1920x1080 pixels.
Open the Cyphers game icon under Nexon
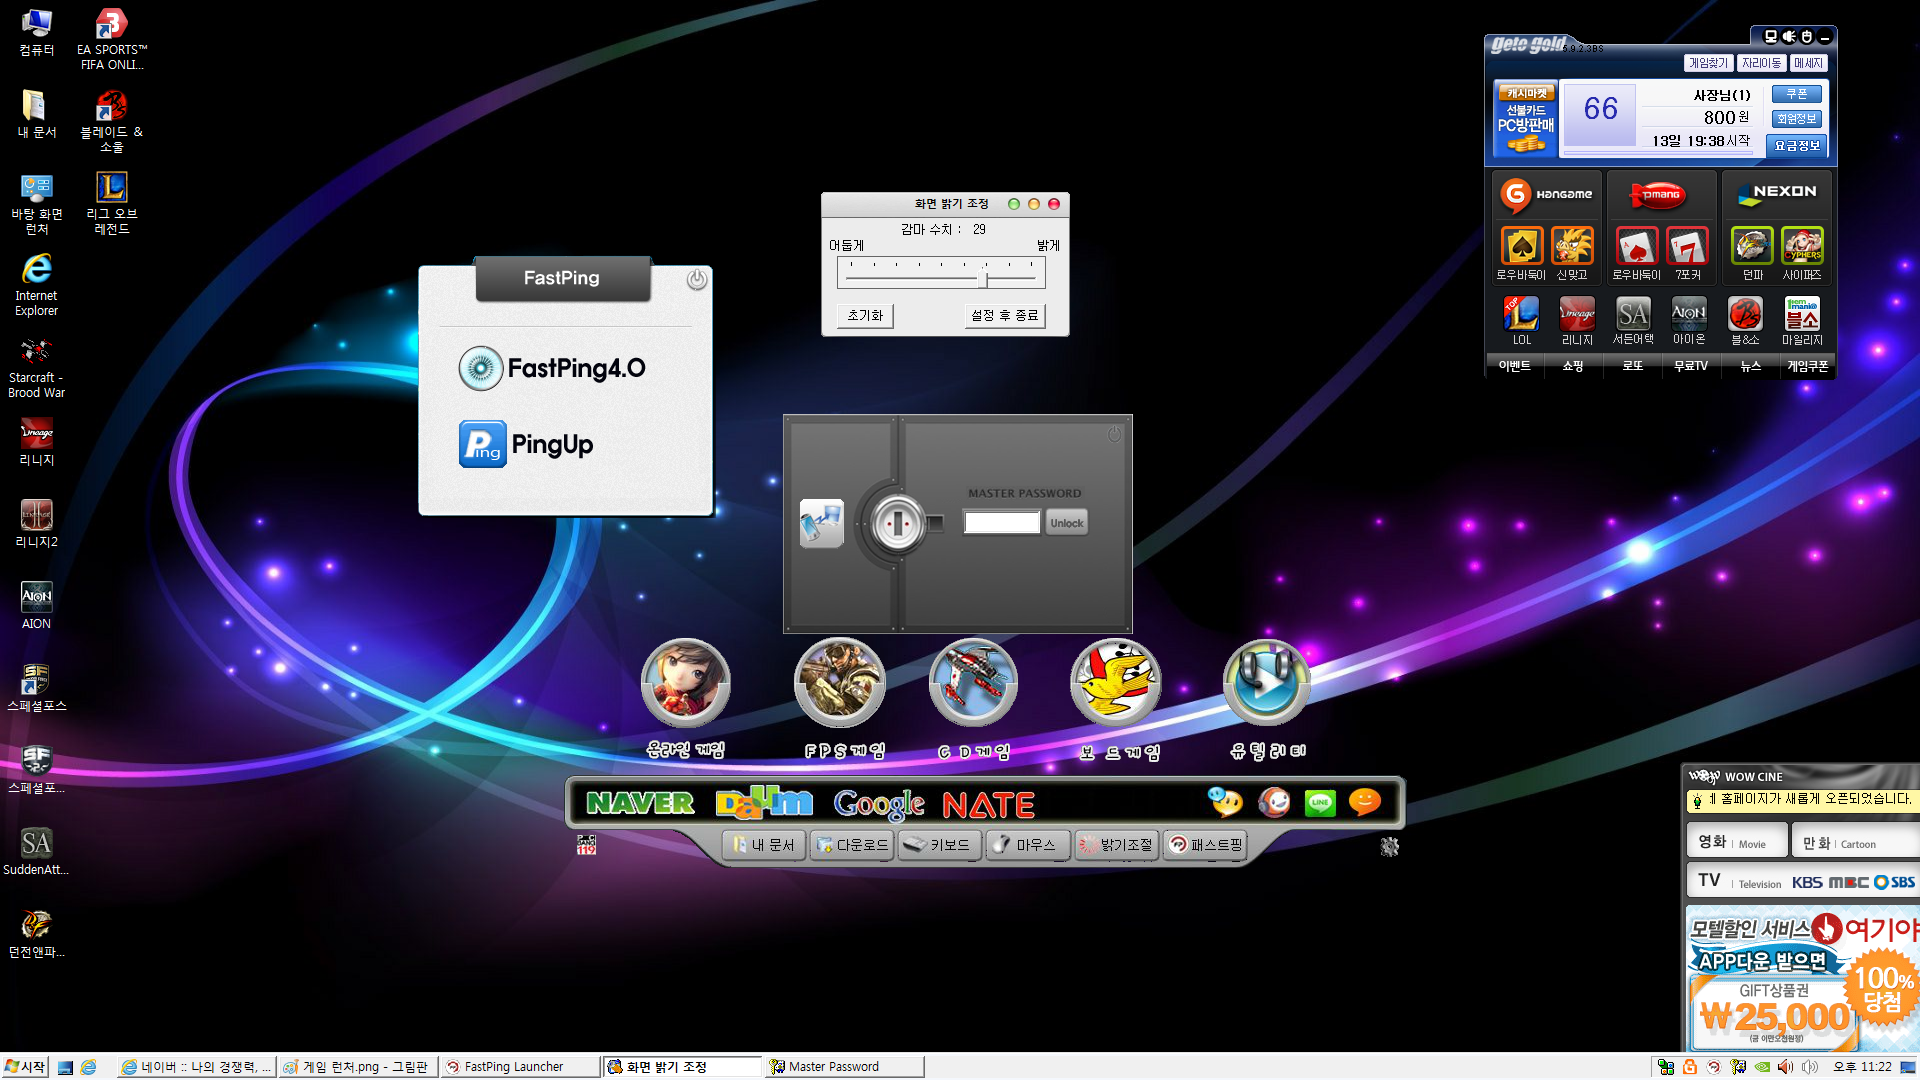pos(1802,247)
